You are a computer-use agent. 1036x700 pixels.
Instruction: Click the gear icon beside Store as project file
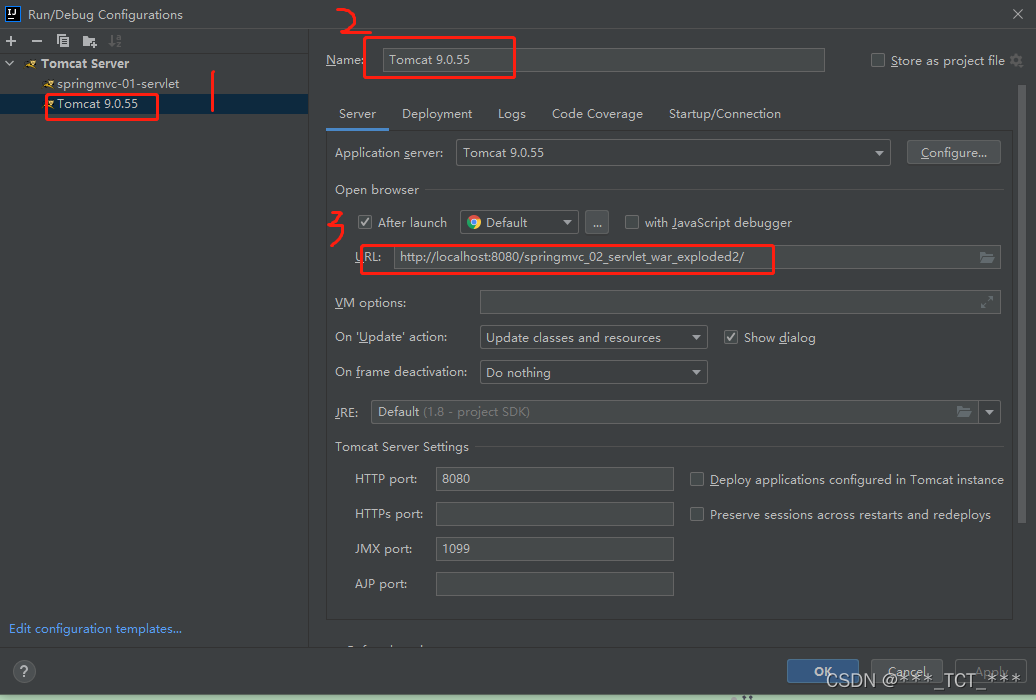[1017, 60]
